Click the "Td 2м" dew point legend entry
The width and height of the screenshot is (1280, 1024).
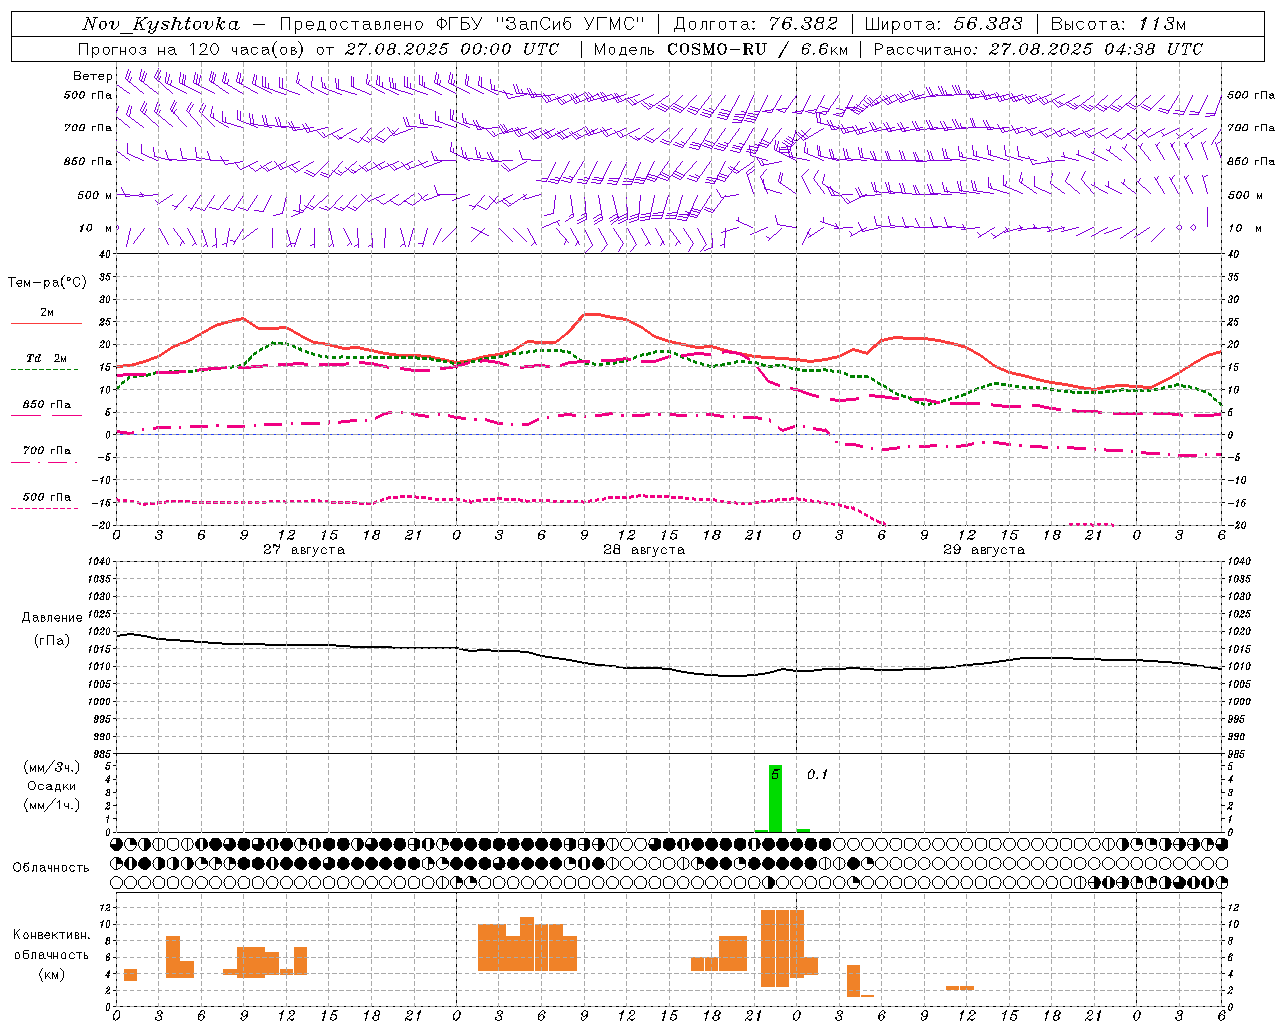(47, 358)
